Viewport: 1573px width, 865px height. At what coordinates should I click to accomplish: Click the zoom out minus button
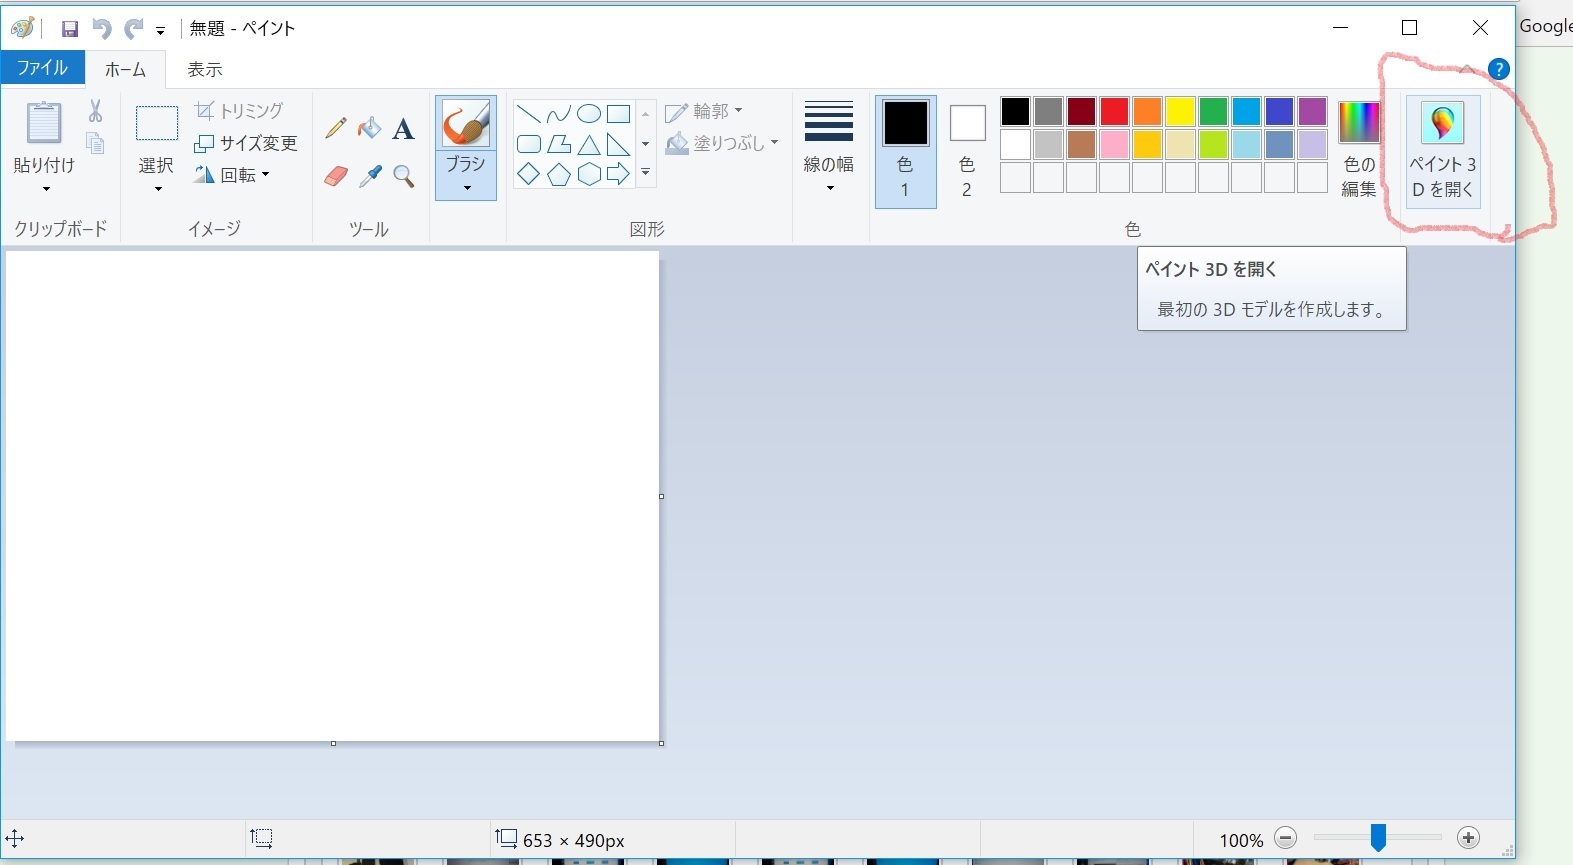point(1286,839)
